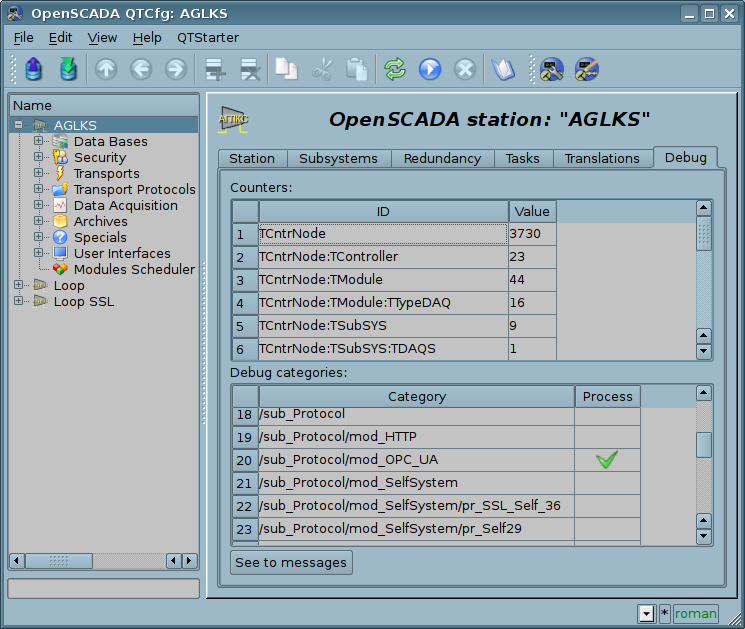The height and width of the screenshot is (629, 745).
Task: Switch to the Translations tab
Action: pyautogui.click(x=602, y=159)
